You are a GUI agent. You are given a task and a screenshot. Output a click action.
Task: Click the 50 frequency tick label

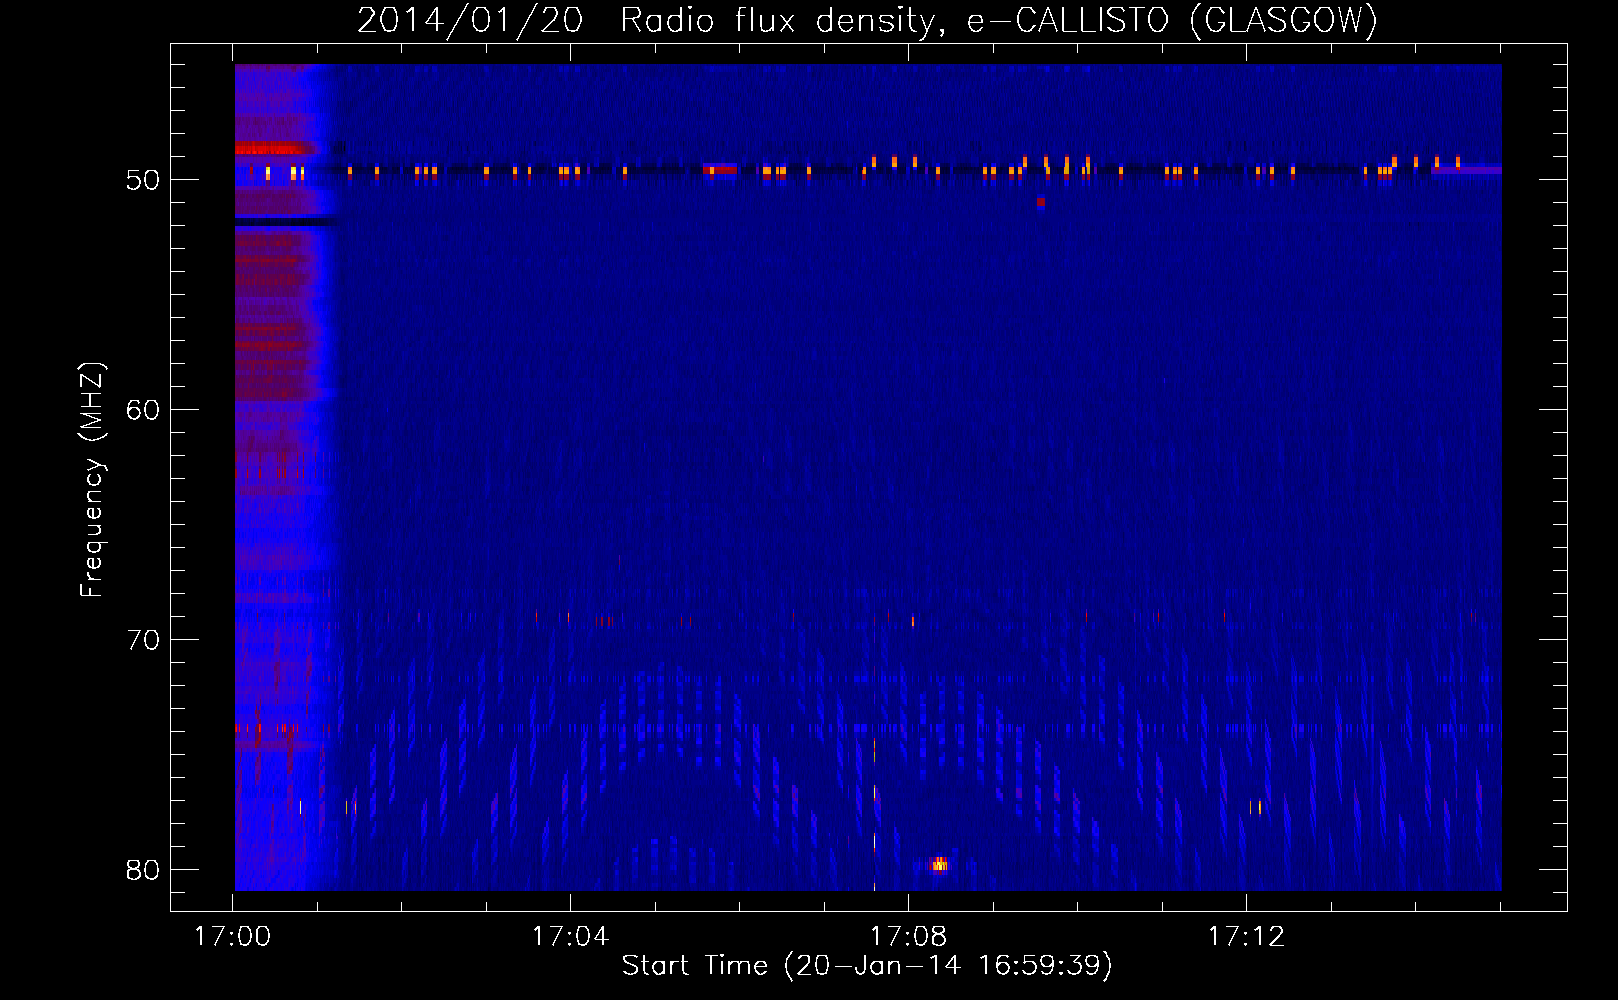(143, 180)
